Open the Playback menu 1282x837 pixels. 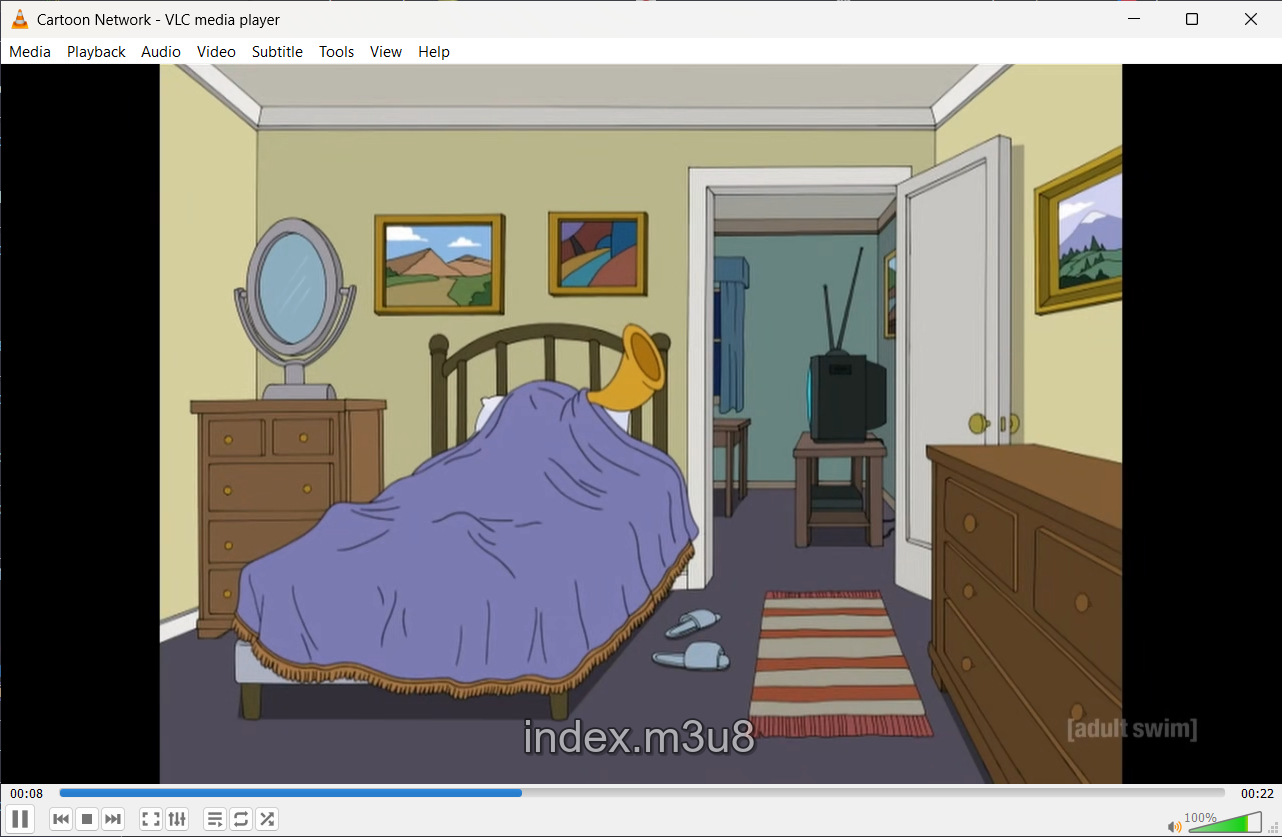pos(96,52)
